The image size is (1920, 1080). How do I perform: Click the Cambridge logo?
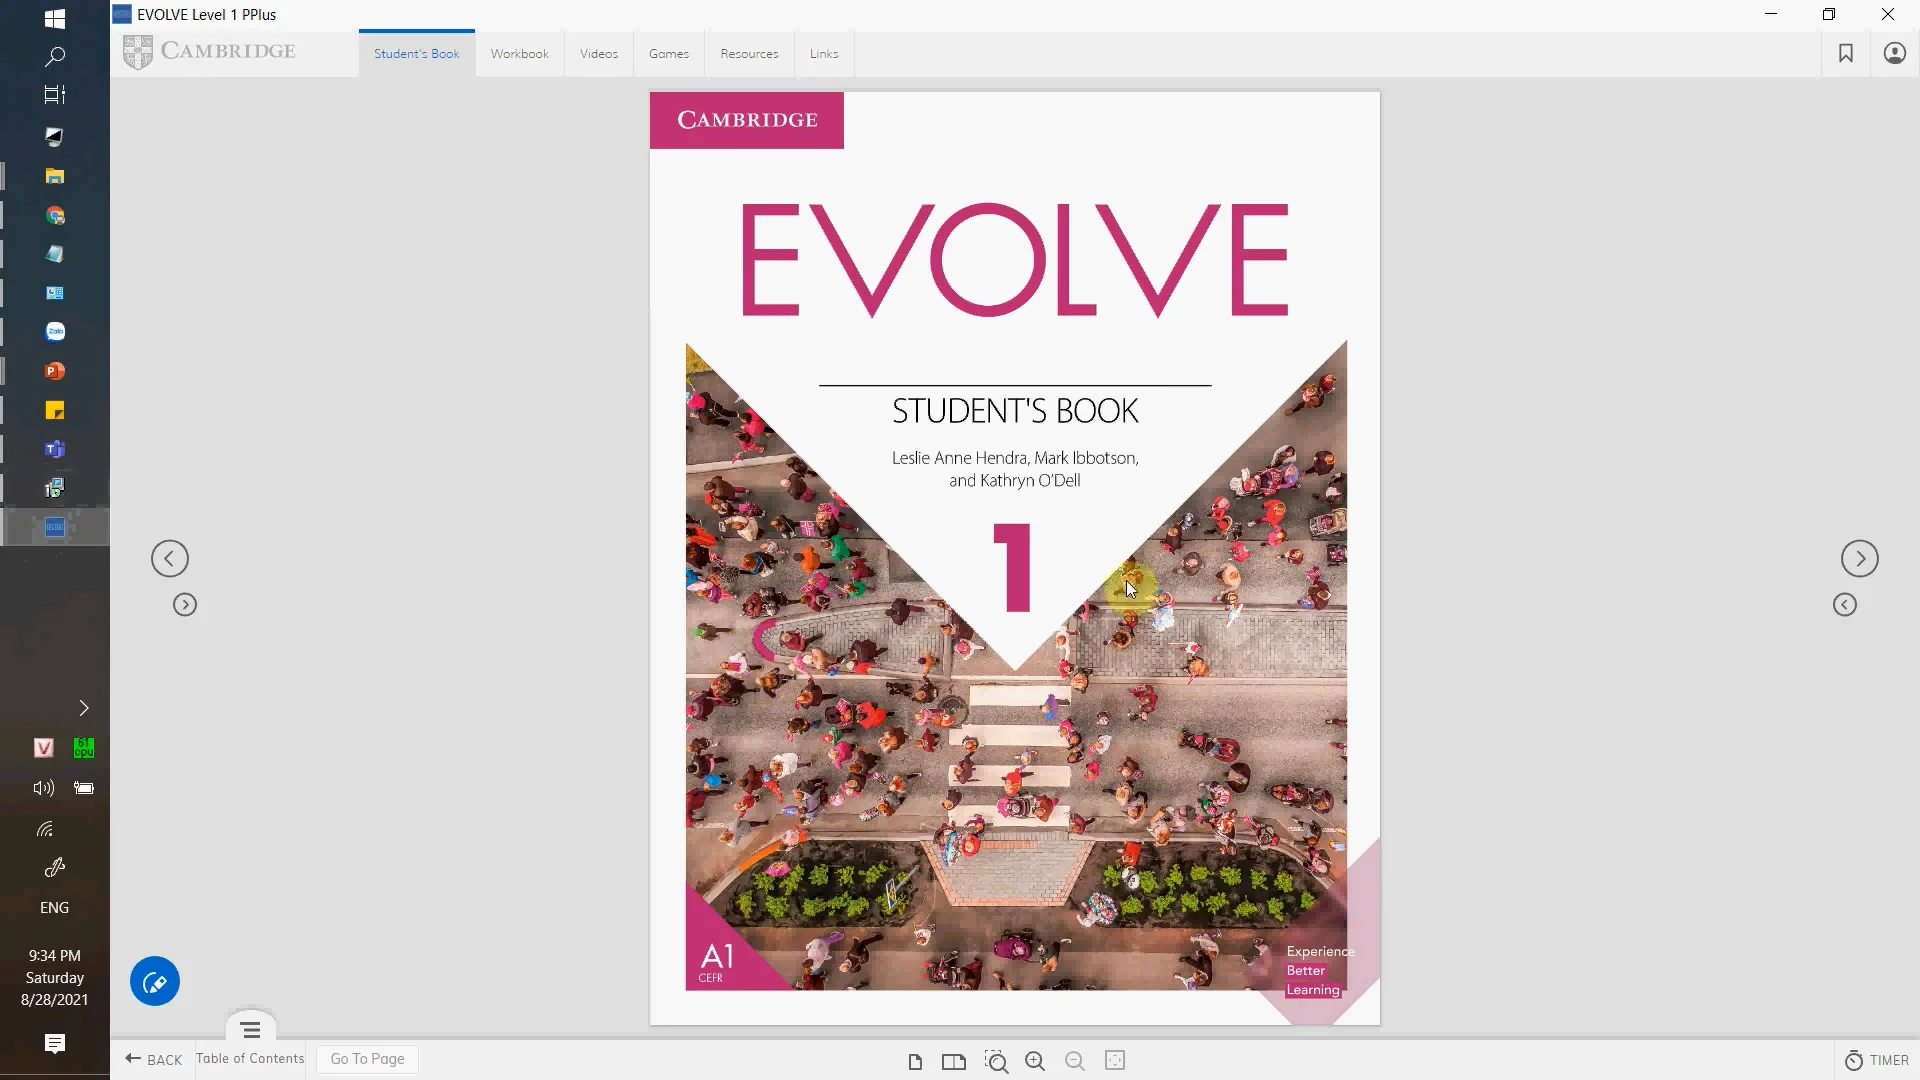coord(208,50)
